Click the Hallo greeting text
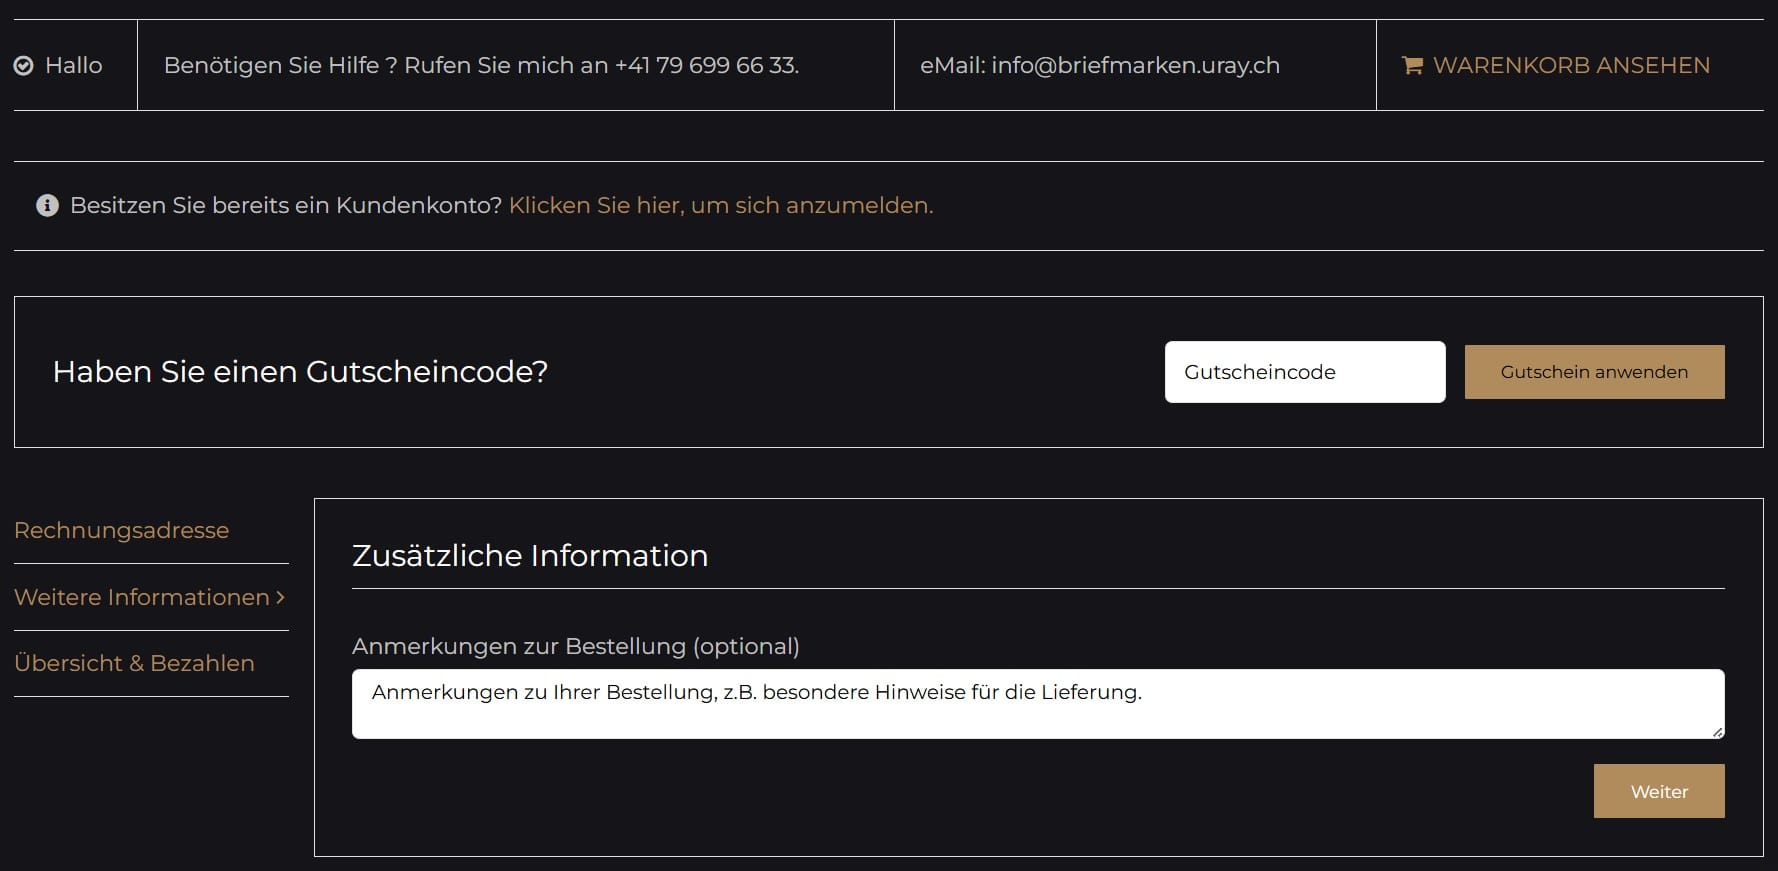The width and height of the screenshot is (1778, 871). pos(74,66)
